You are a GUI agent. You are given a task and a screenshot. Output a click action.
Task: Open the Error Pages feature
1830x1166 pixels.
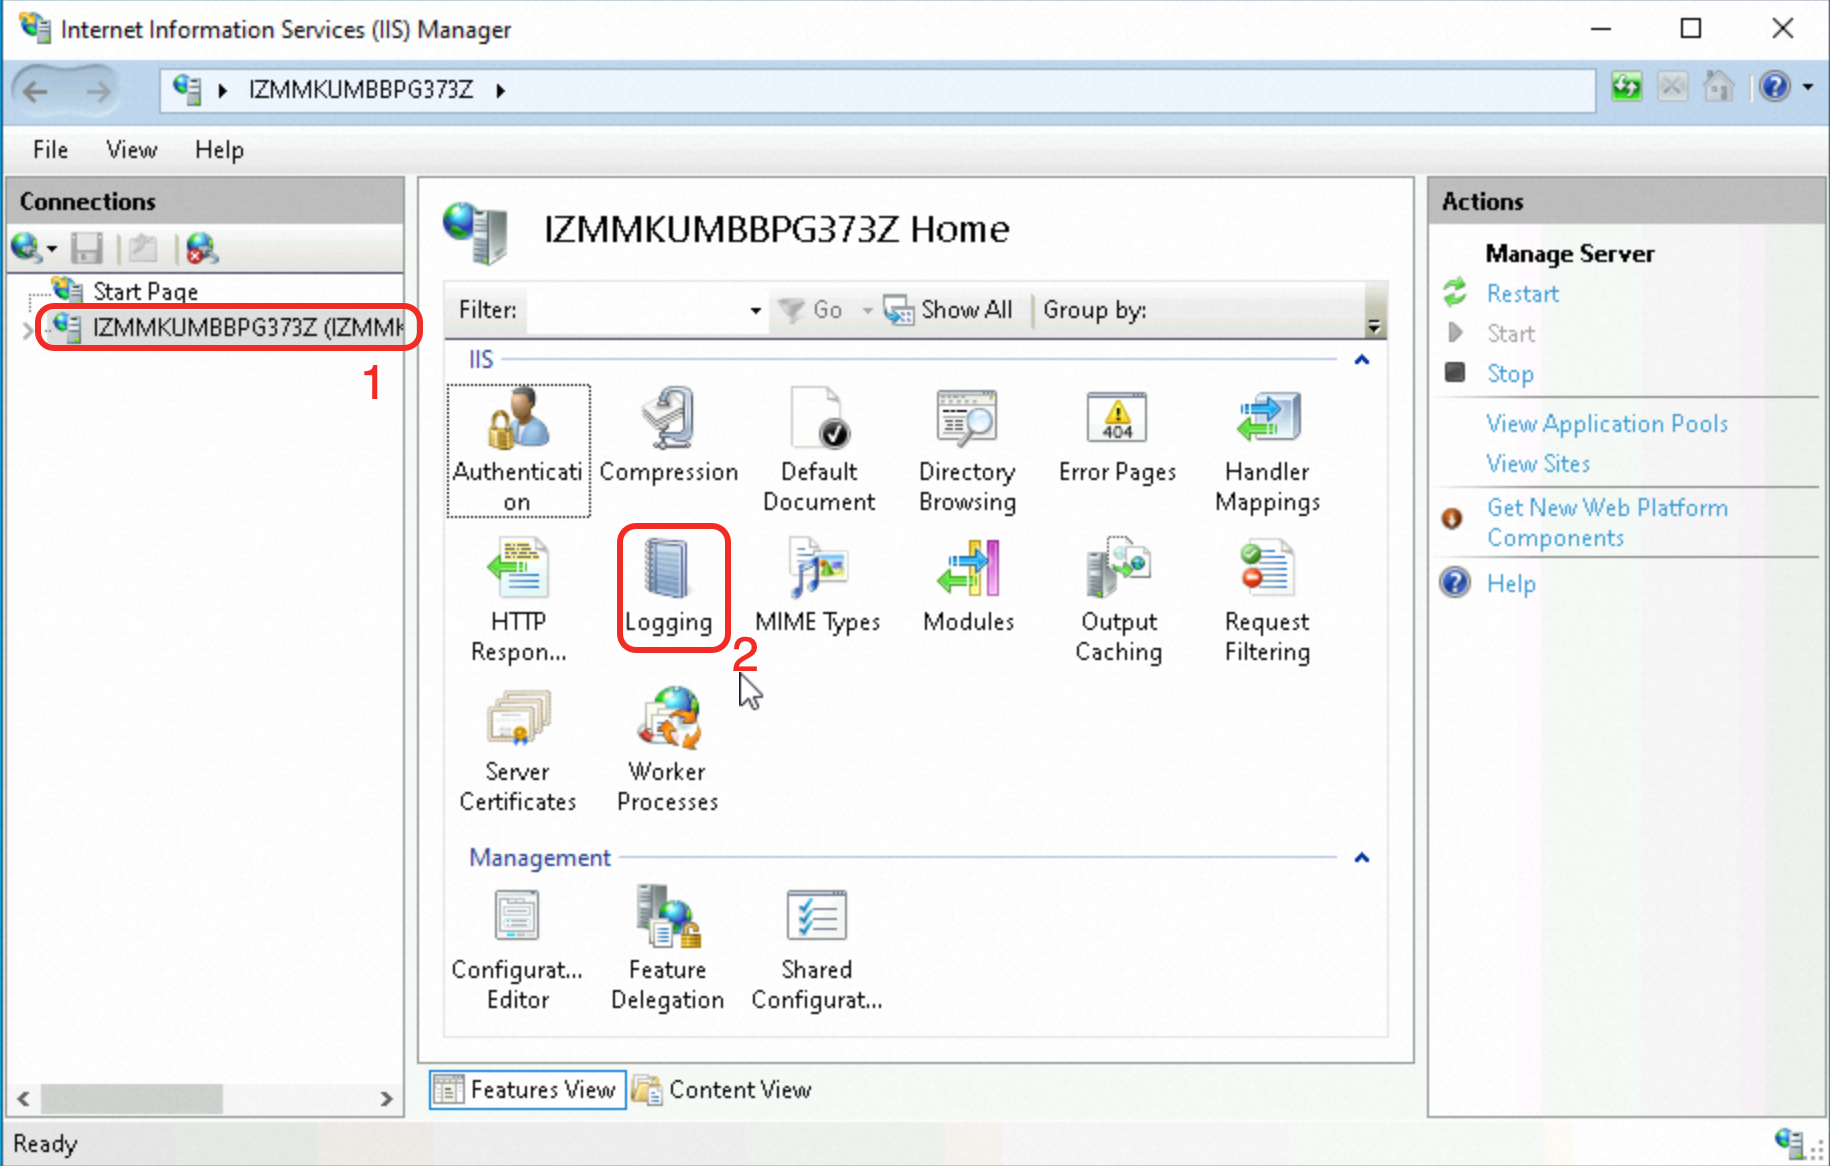(1117, 436)
